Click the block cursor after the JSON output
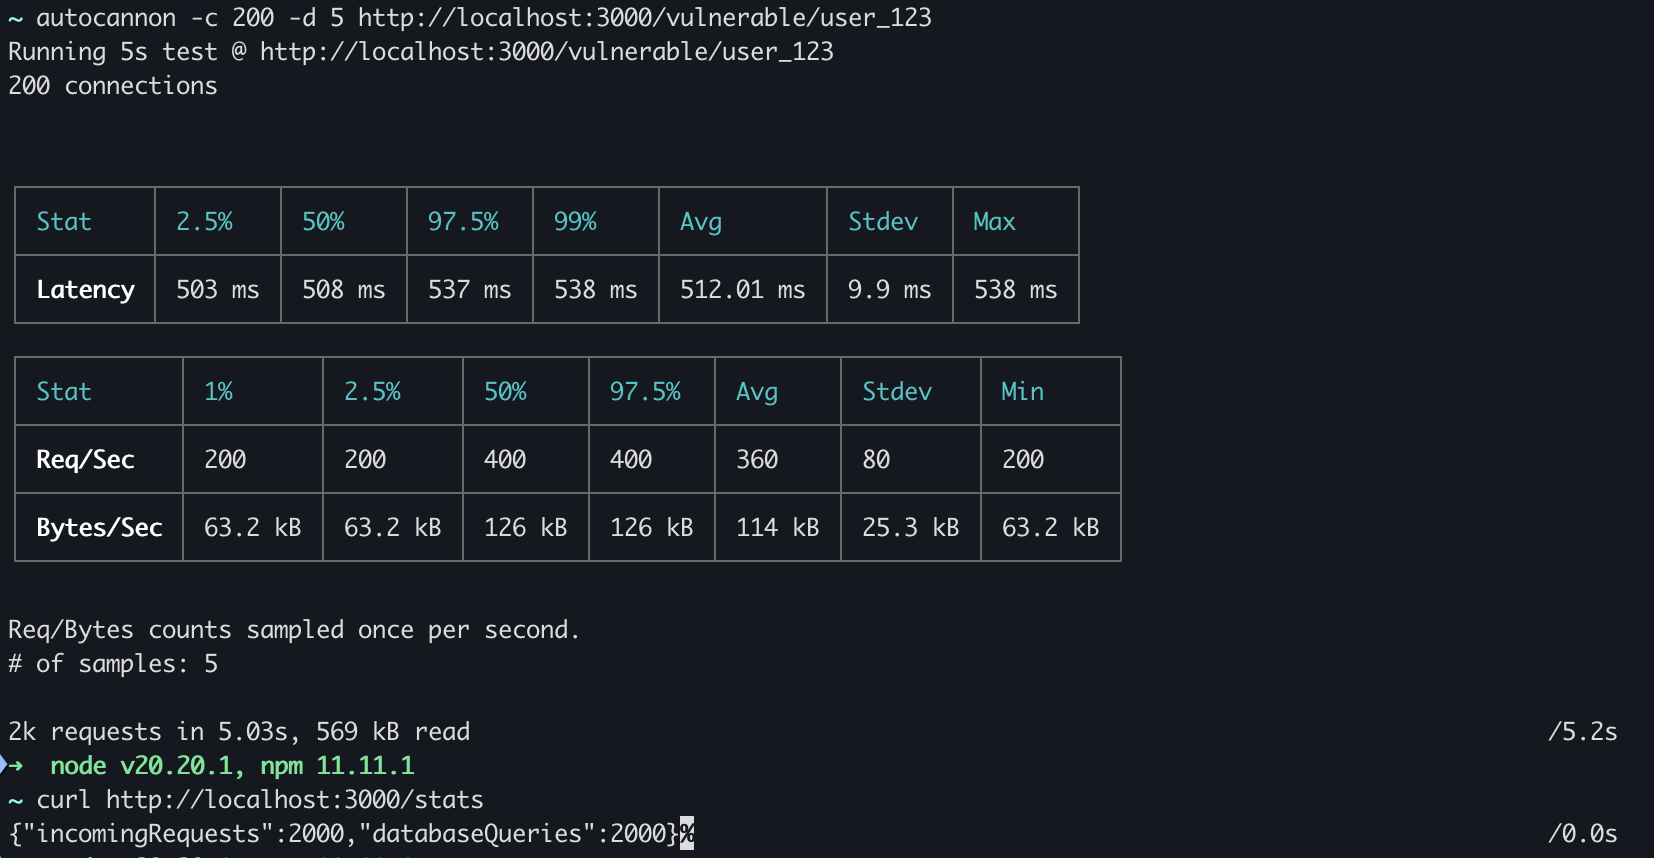1654x858 pixels. pyautogui.click(x=687, y=833)
